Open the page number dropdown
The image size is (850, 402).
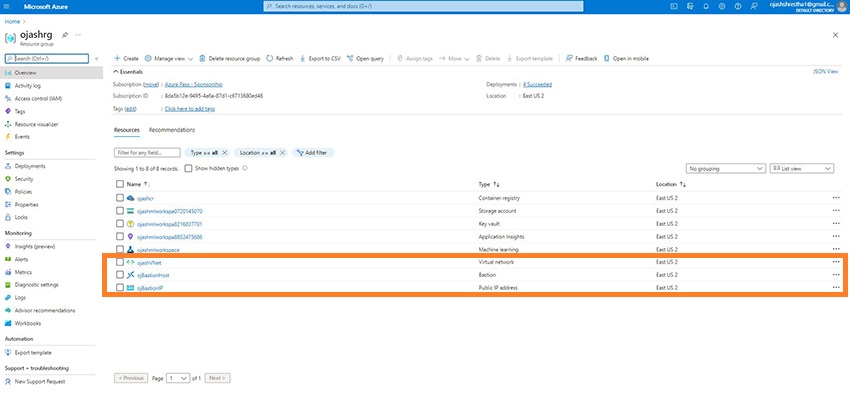[178, 378]
